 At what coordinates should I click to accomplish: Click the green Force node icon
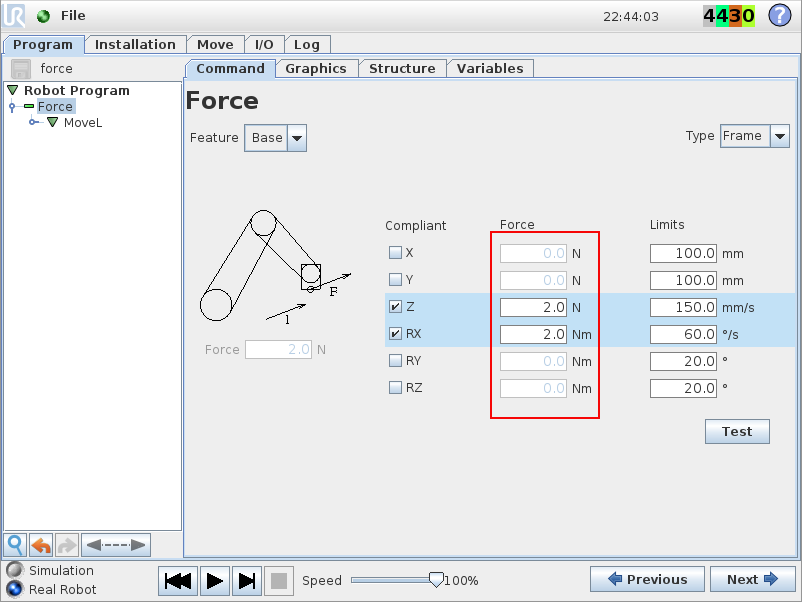click(x=29, y=106)
